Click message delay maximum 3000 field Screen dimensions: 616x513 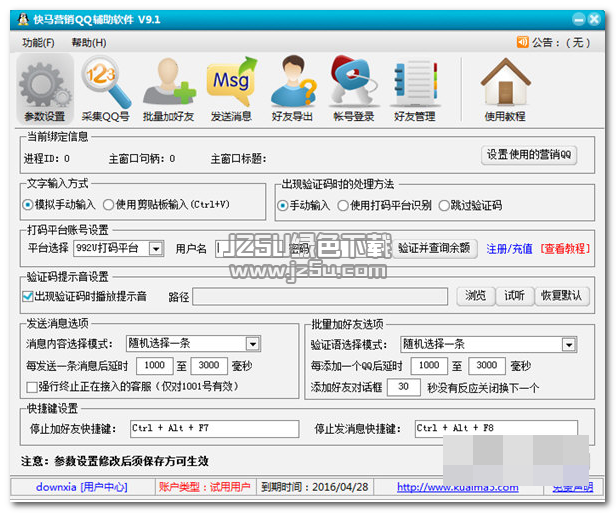[209, 366]
